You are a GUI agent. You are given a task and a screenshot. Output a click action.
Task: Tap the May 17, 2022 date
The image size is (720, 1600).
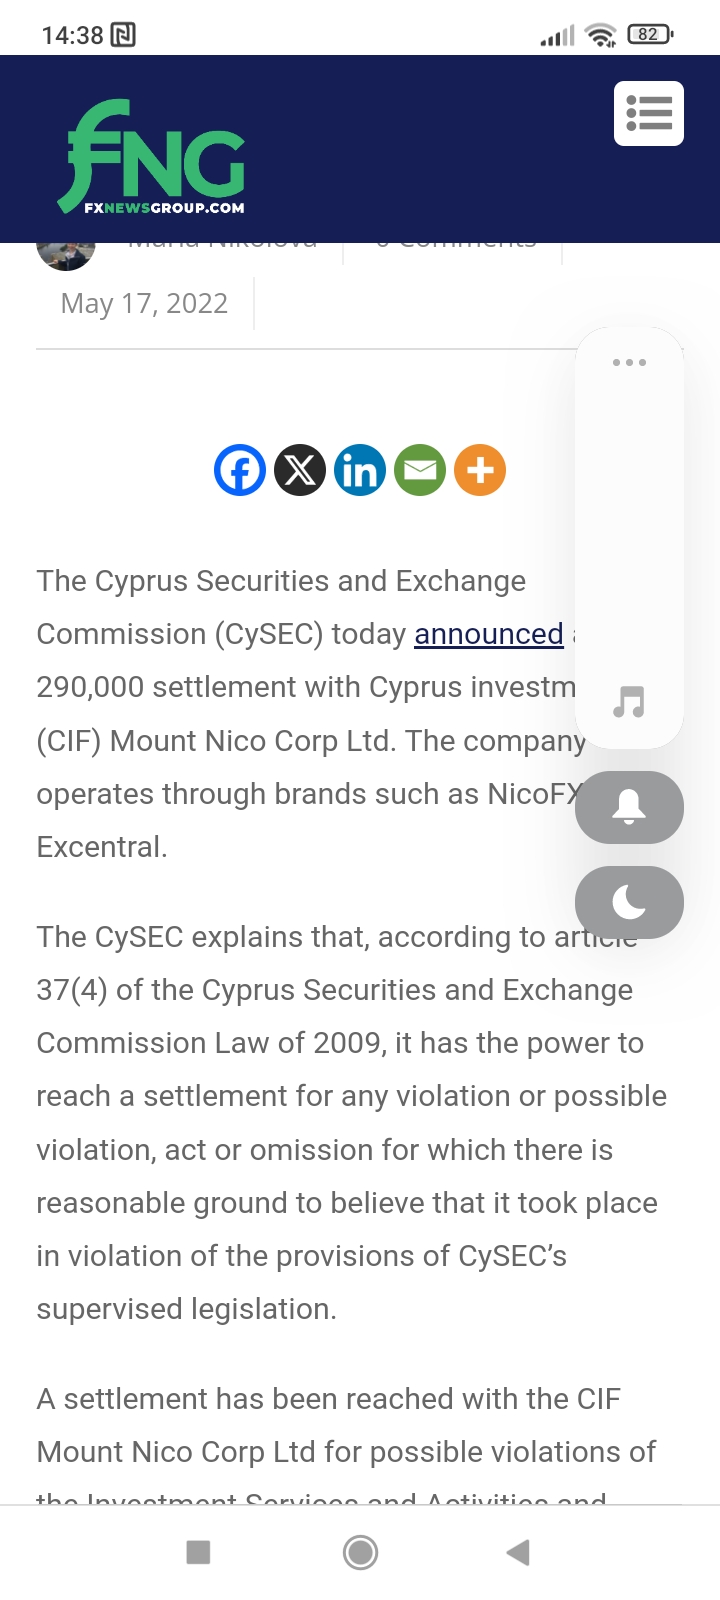click(x=145, y=303)
